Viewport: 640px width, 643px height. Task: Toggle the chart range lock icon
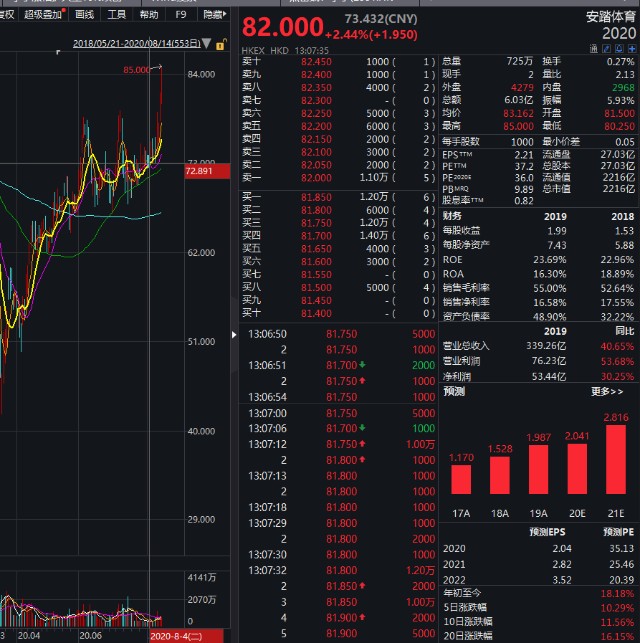tap(220, 44)
